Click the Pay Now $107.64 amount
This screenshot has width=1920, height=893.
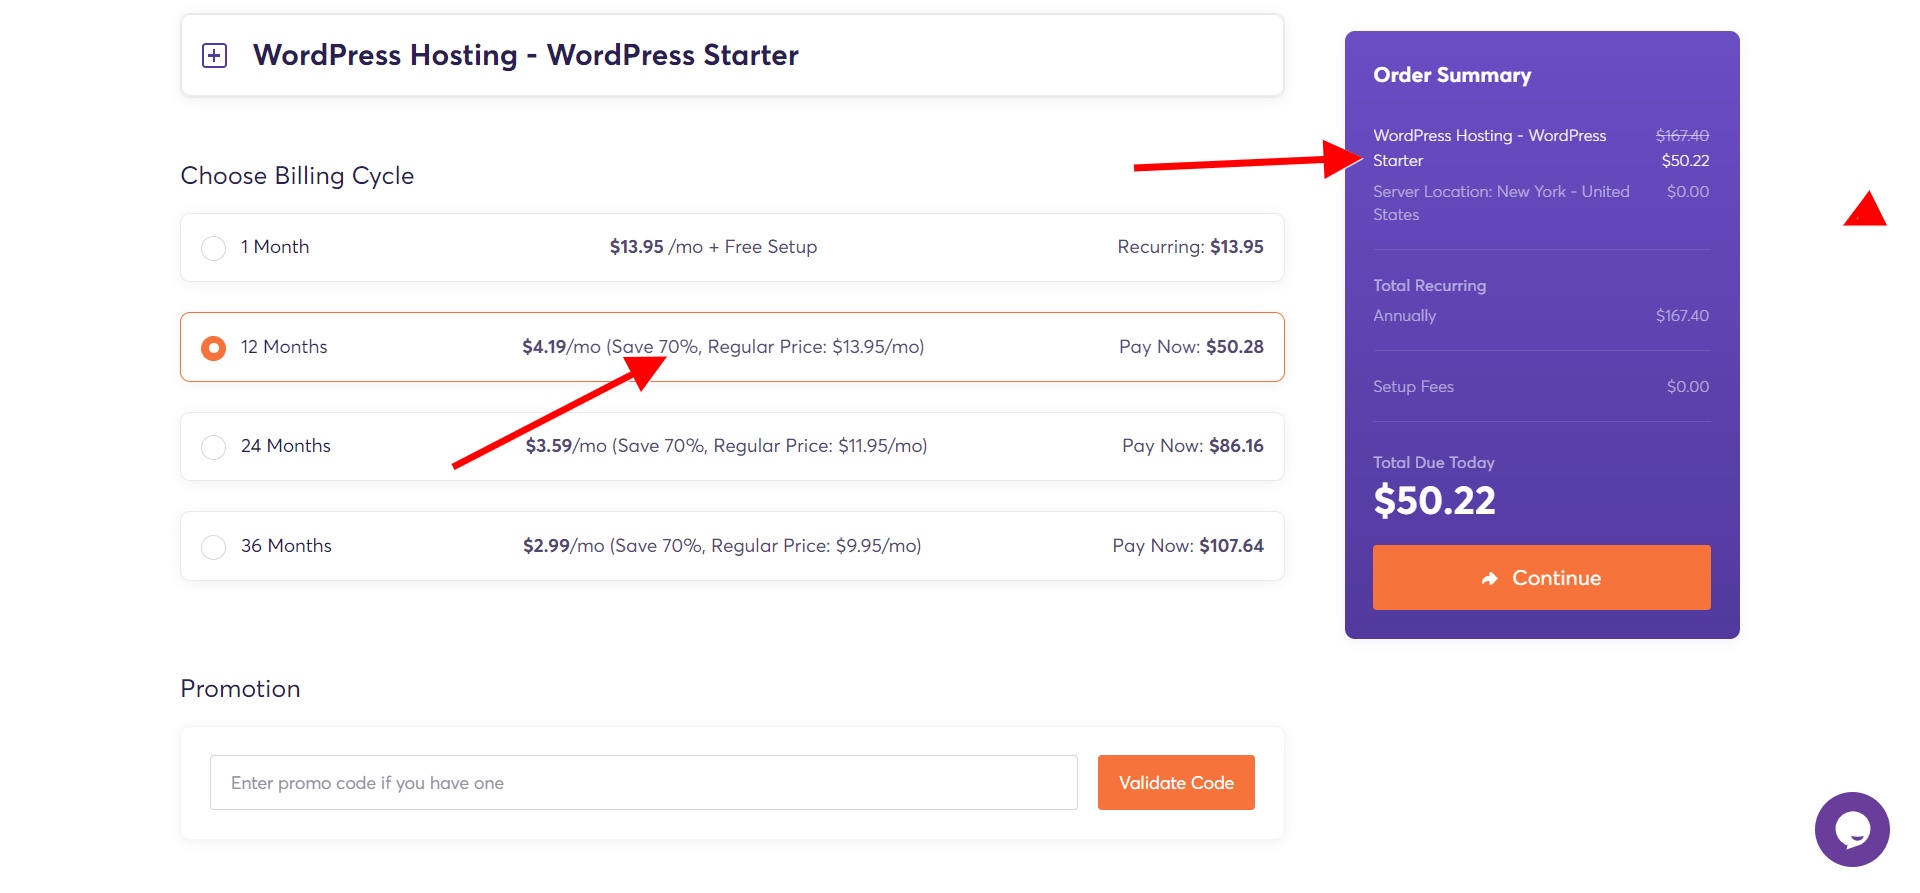click(1188, 546)
